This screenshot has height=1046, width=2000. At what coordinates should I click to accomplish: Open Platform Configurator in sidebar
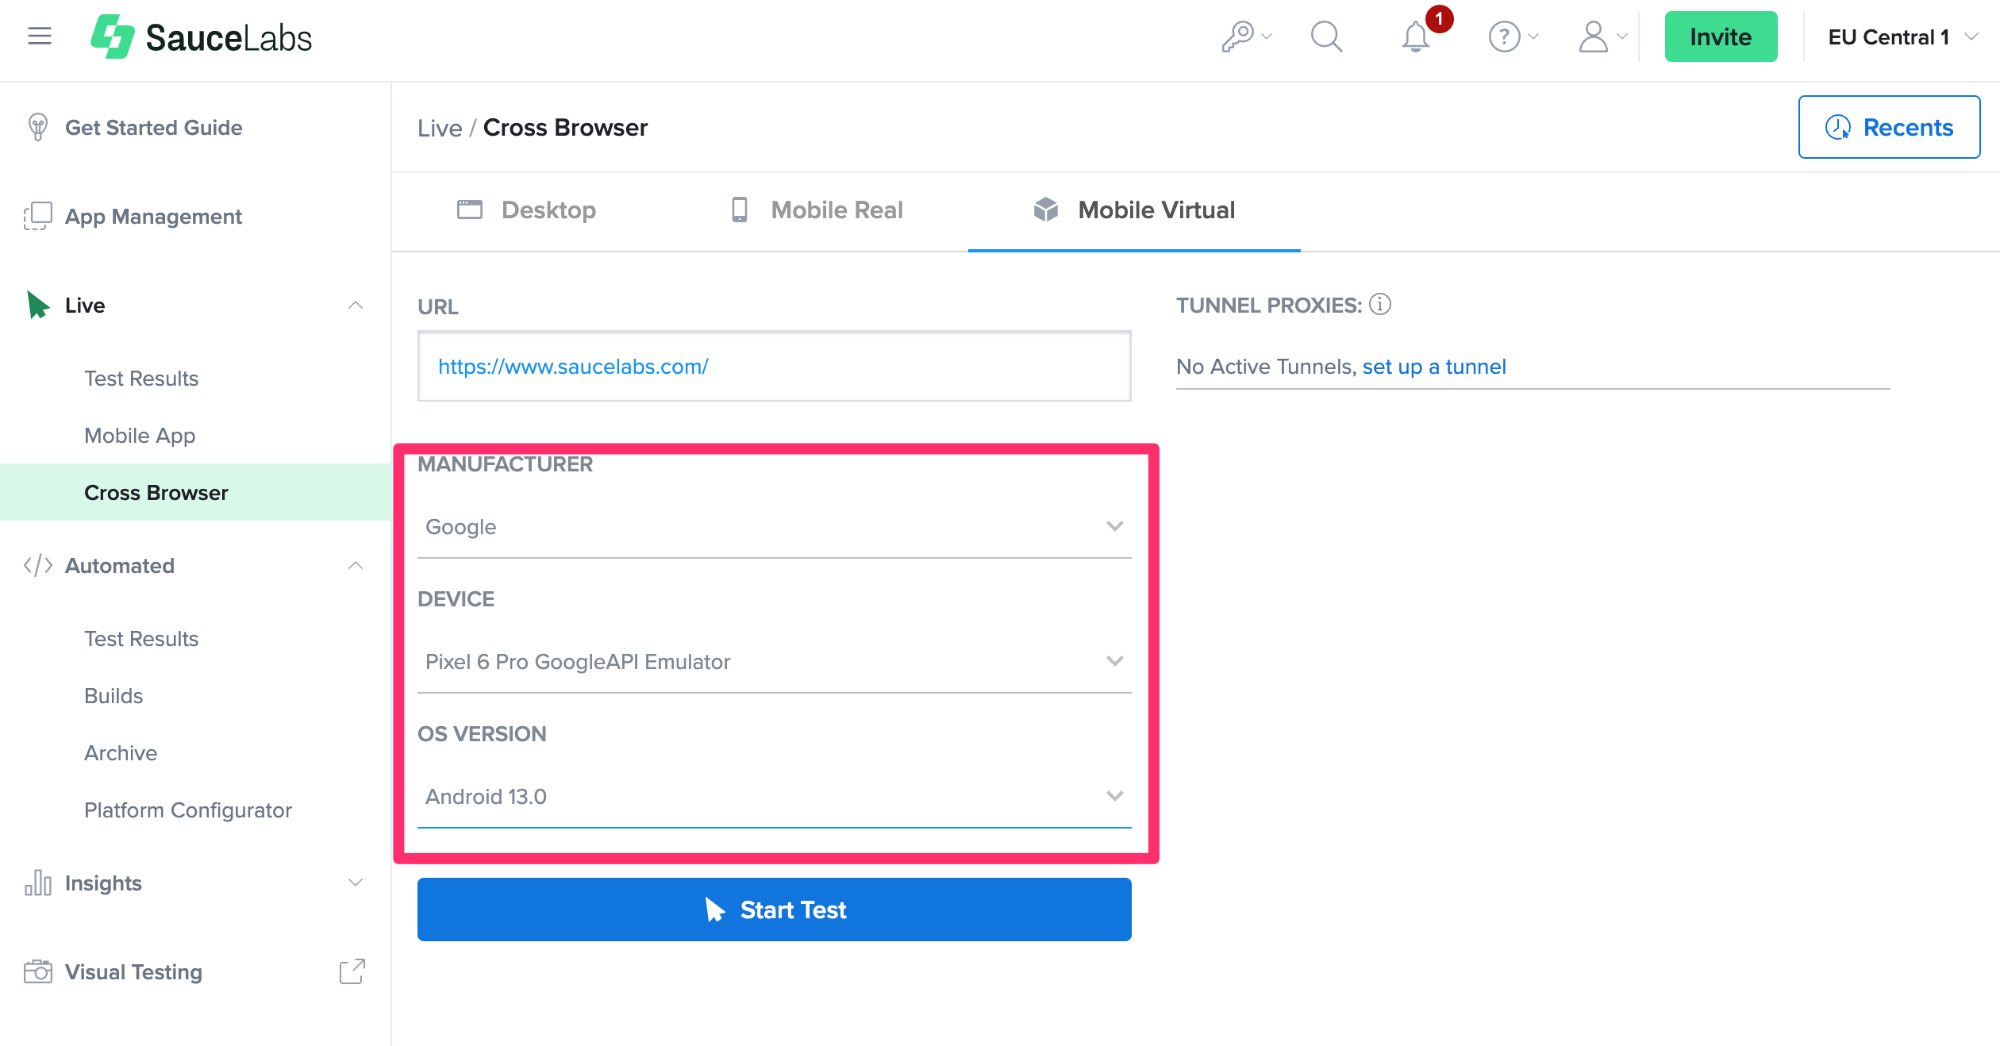188,809
